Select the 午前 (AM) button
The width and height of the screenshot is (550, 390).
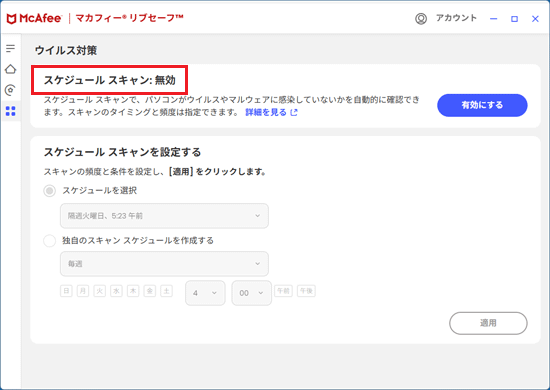pos(283,291)
